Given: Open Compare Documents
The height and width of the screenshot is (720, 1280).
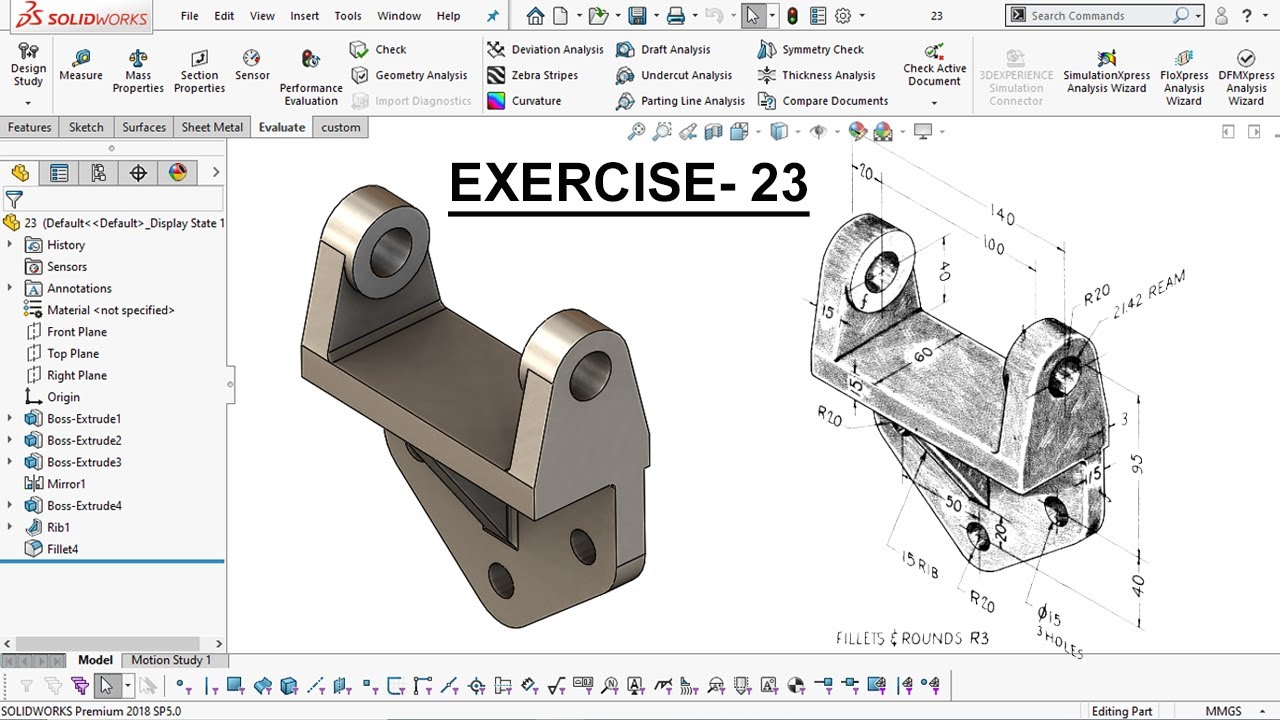Looking at the screenshot, I should click(x=823, y=101).
